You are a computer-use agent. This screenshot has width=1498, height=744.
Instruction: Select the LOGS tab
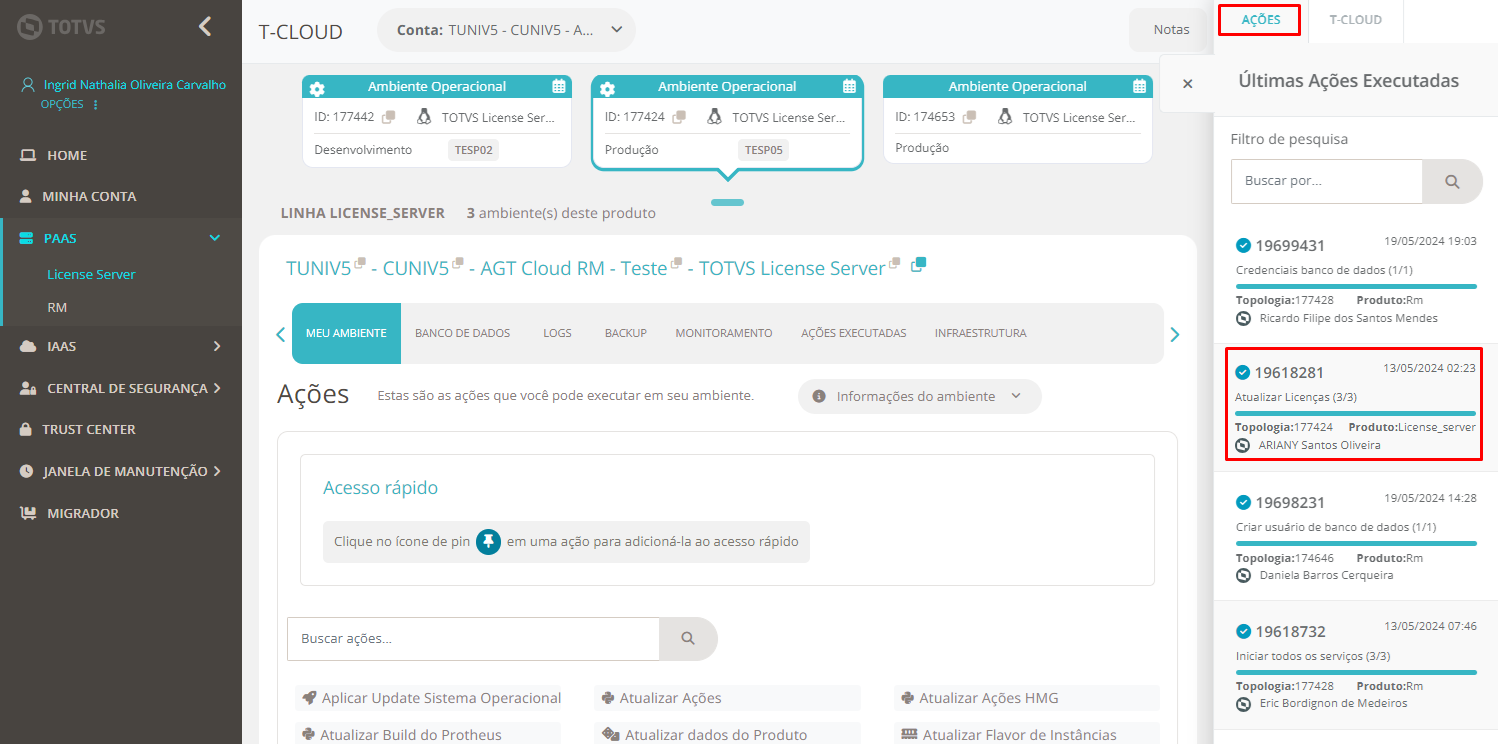(558, 333)
